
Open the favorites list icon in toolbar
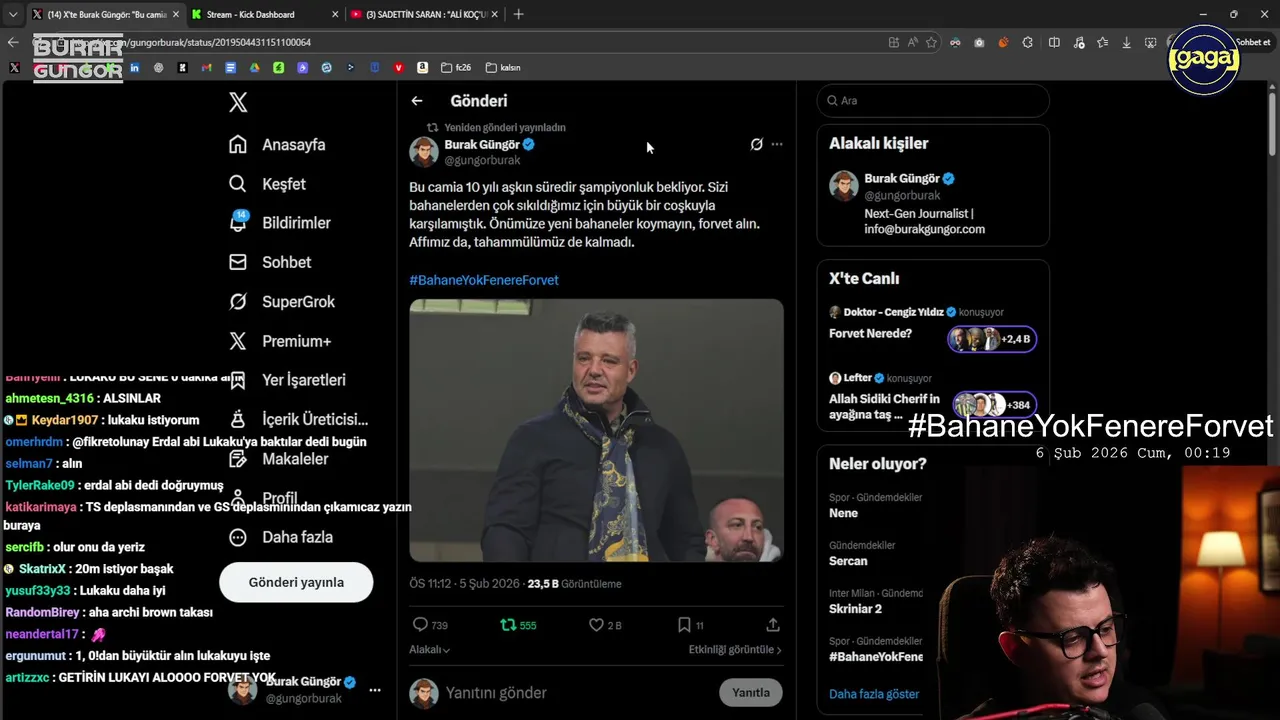click(1102, 42)
